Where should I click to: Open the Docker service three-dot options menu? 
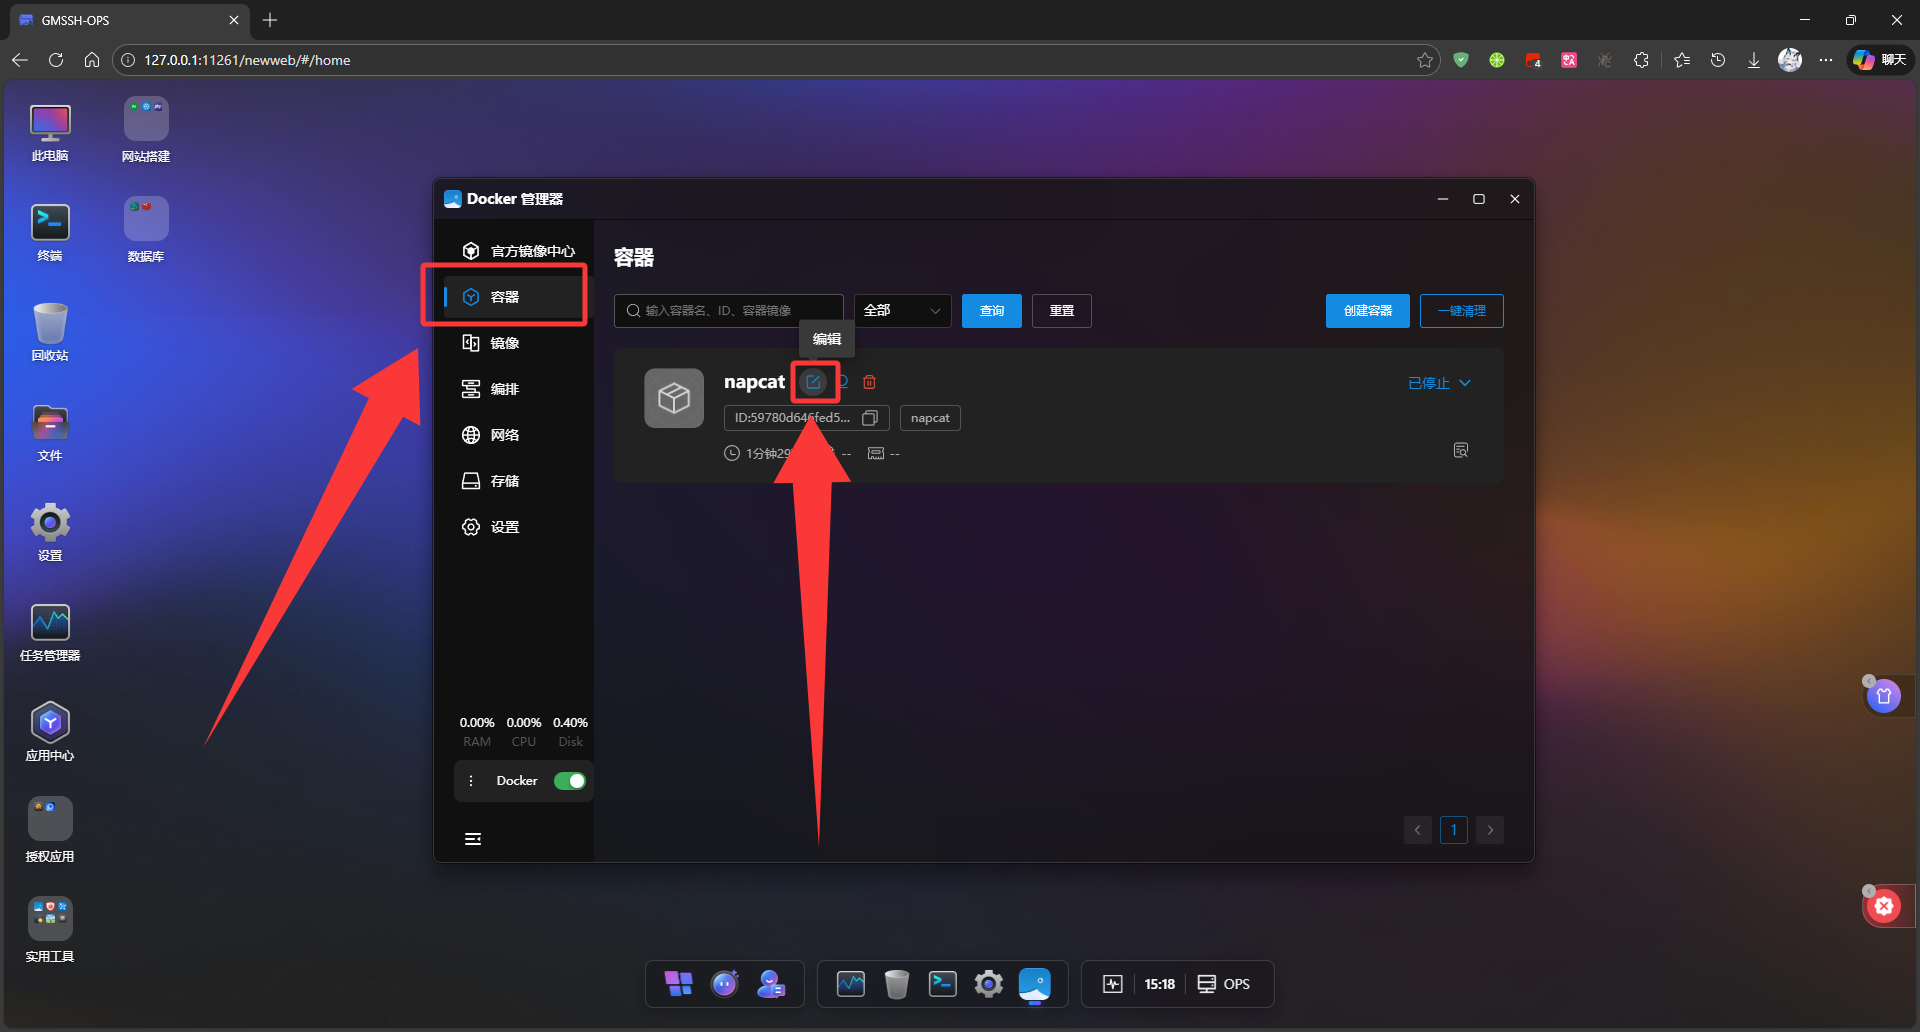471,781
